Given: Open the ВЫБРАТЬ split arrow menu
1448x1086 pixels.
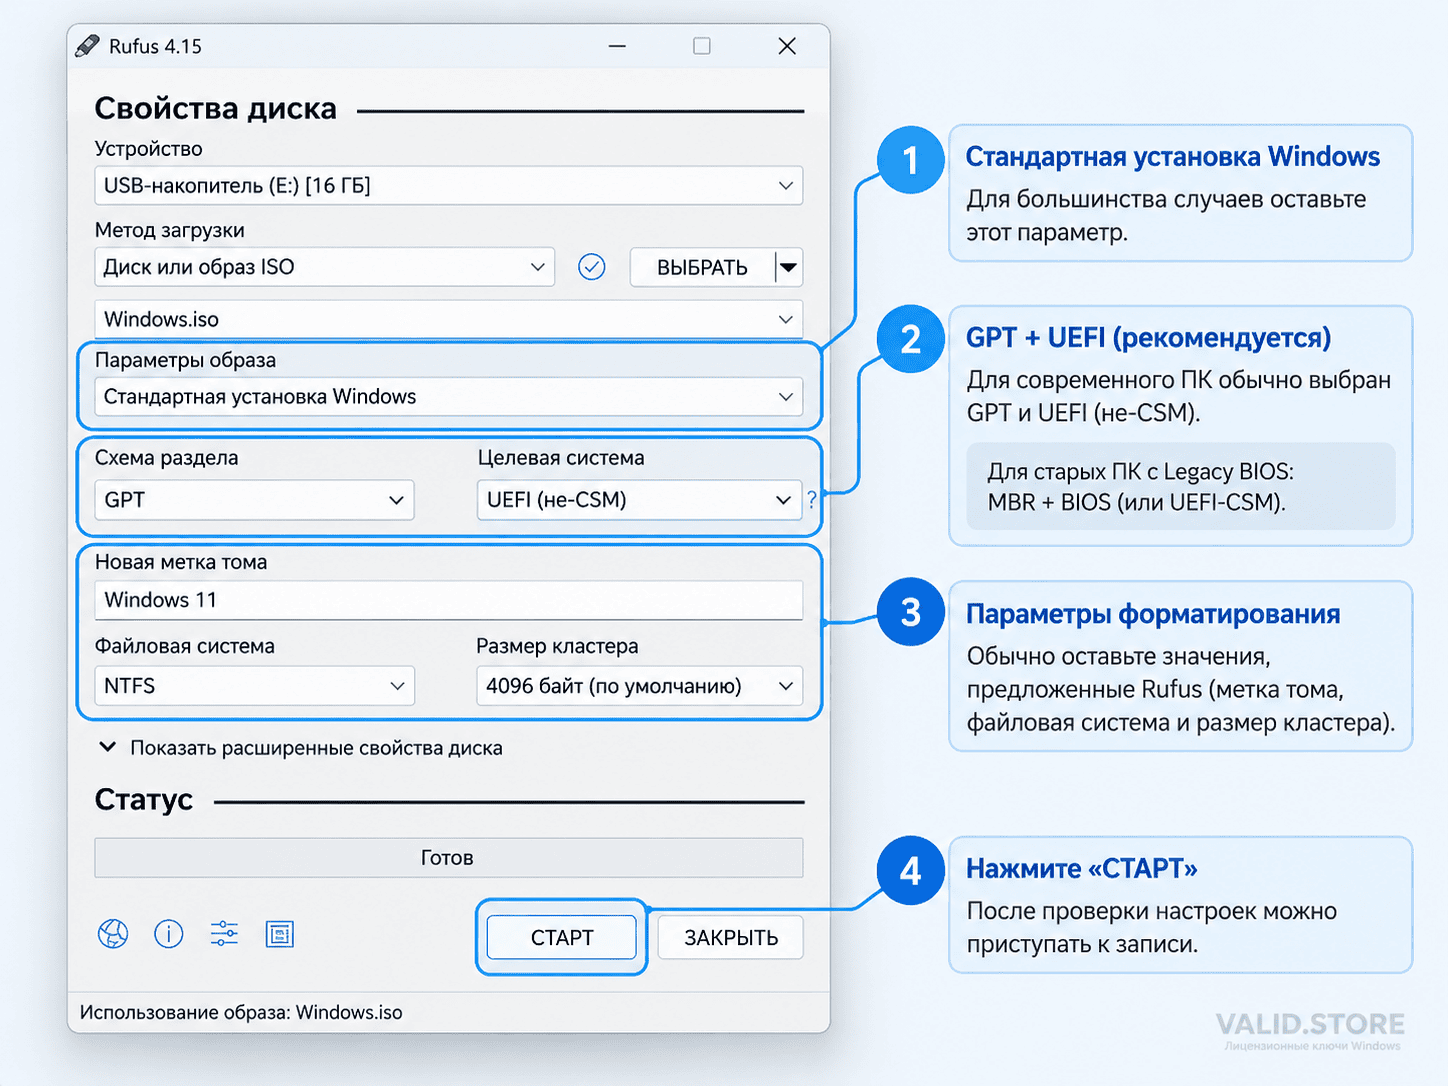Looking at the screenshot, I should click(x=789, y=267).
